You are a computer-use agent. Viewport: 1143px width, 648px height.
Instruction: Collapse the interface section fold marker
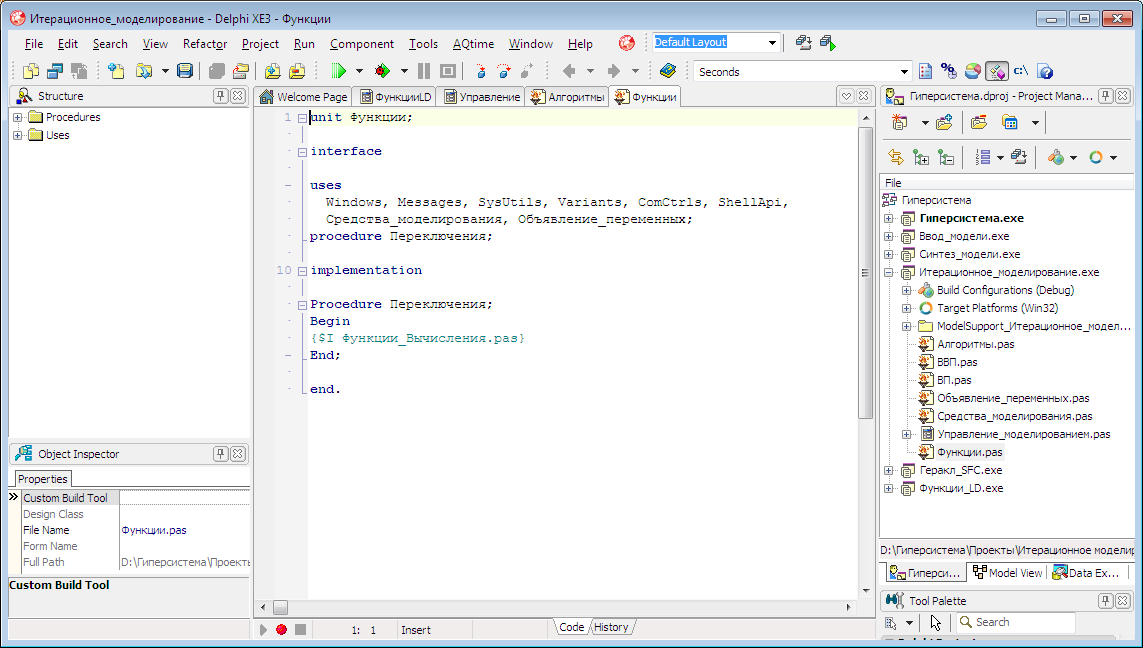[x=301, y=152]
